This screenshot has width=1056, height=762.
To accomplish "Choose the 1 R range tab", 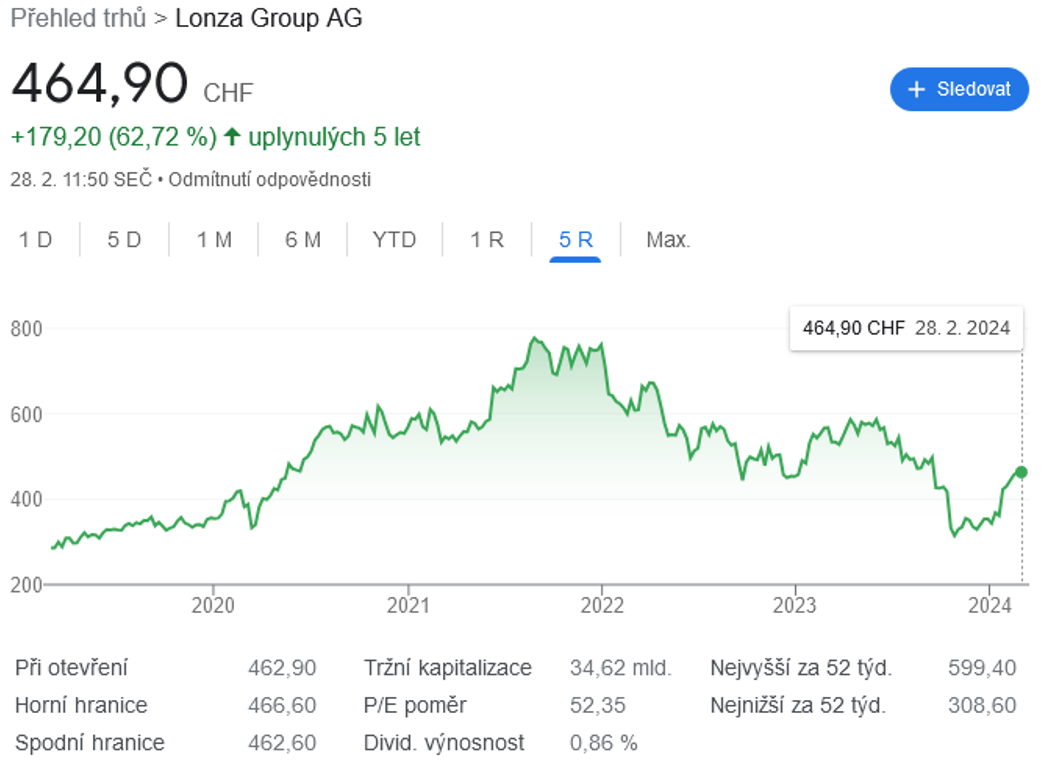I will pos(487,240).
